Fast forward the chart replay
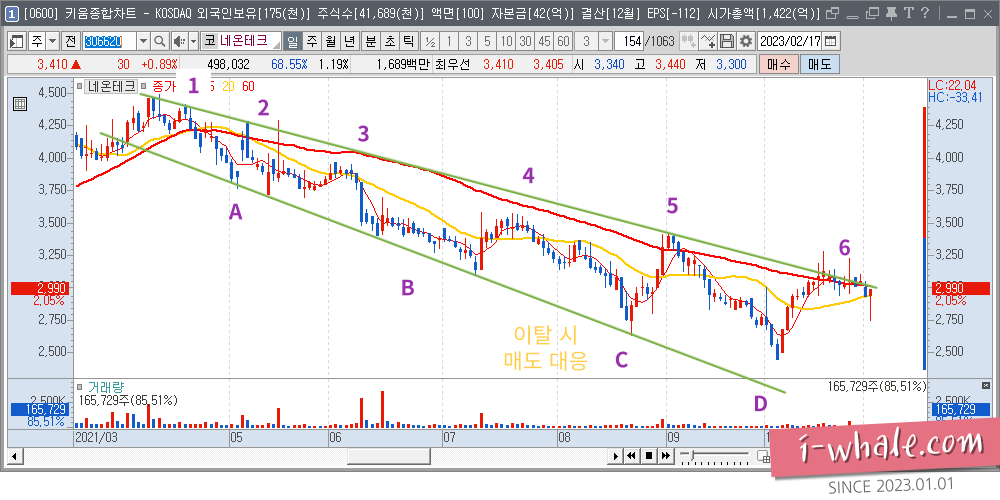Image resolution: width=1000 pixels, height=500 pixels. point(665,455)
